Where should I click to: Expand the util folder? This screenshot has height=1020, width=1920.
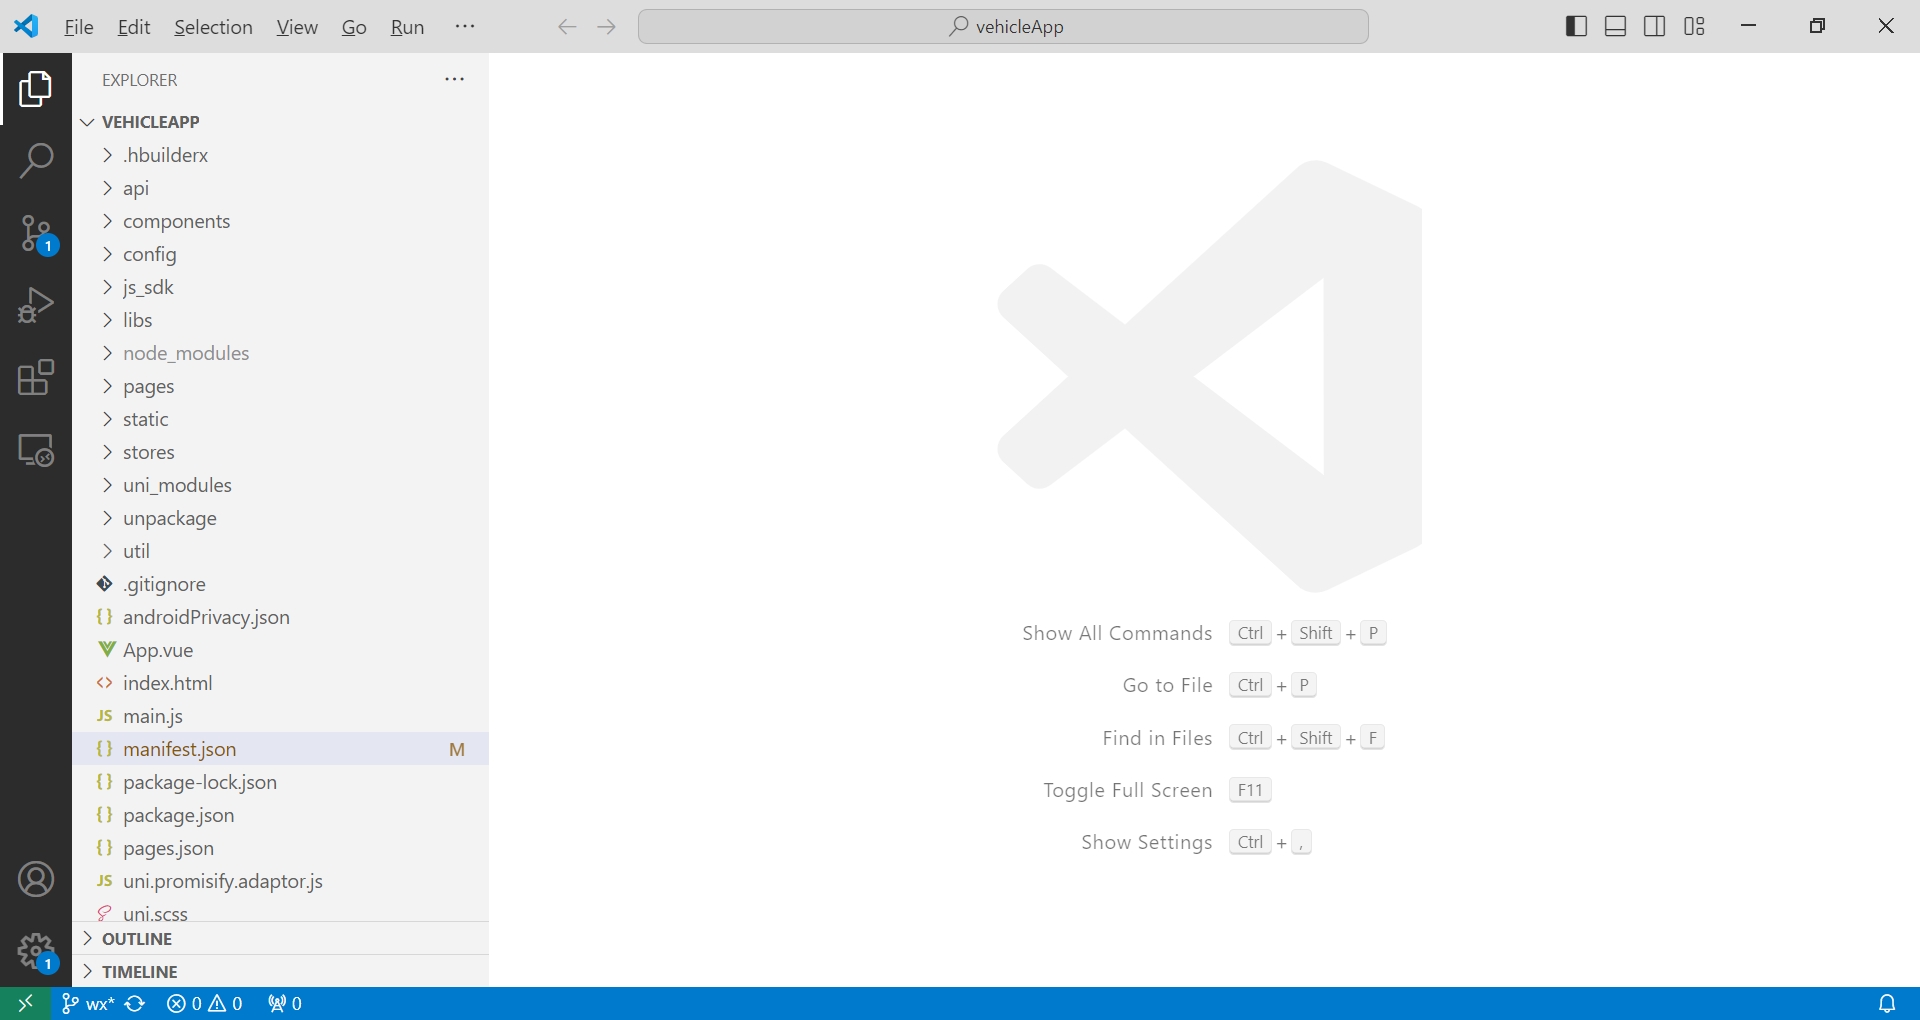coord(280,551)
